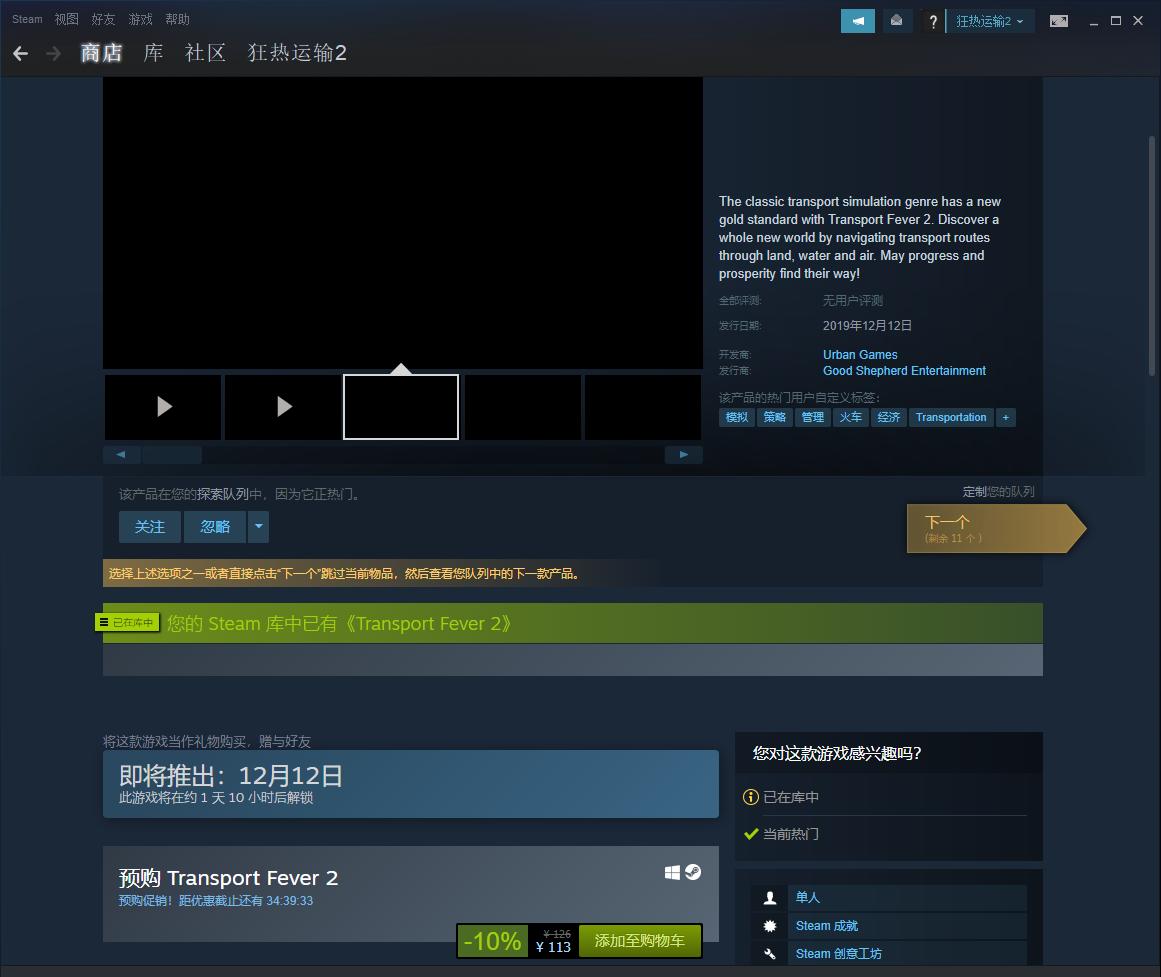Open the 狂热运输2 profile tab
1161x977 pixels.
click(x=297, y=53)
